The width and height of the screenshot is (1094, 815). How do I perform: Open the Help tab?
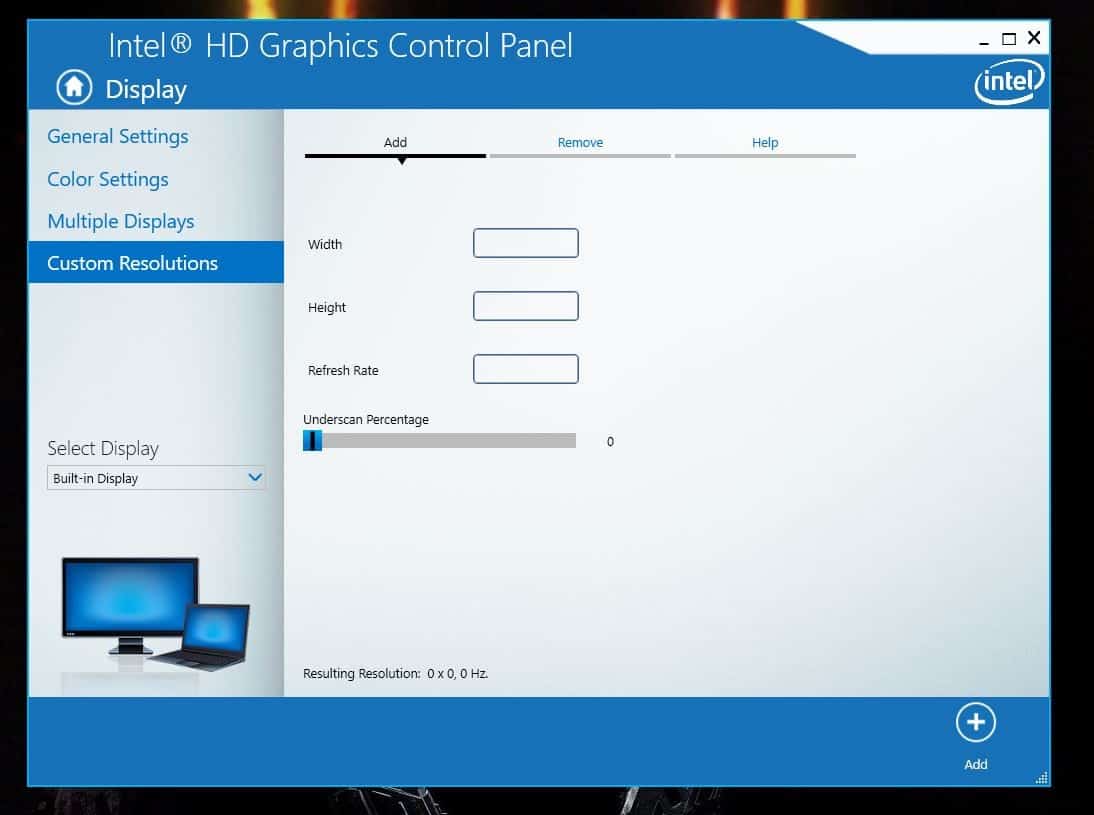(x=765, y=142)
